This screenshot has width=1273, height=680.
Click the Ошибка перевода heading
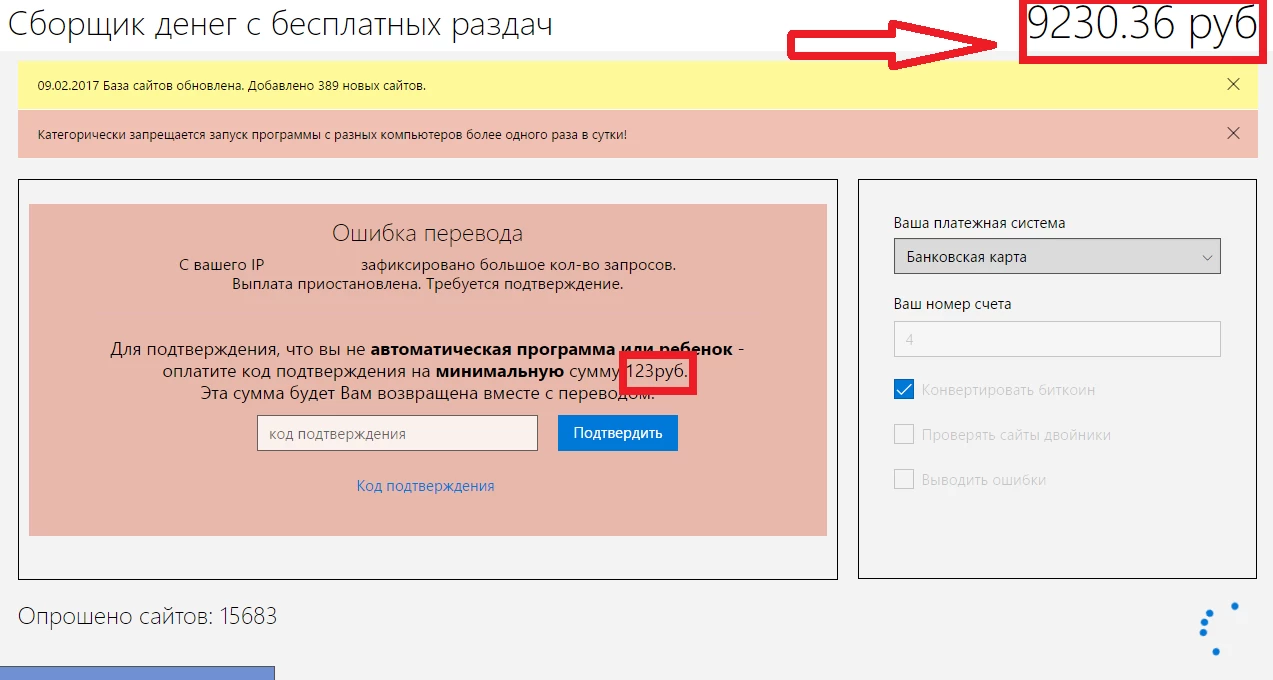(x=427, y=234)
